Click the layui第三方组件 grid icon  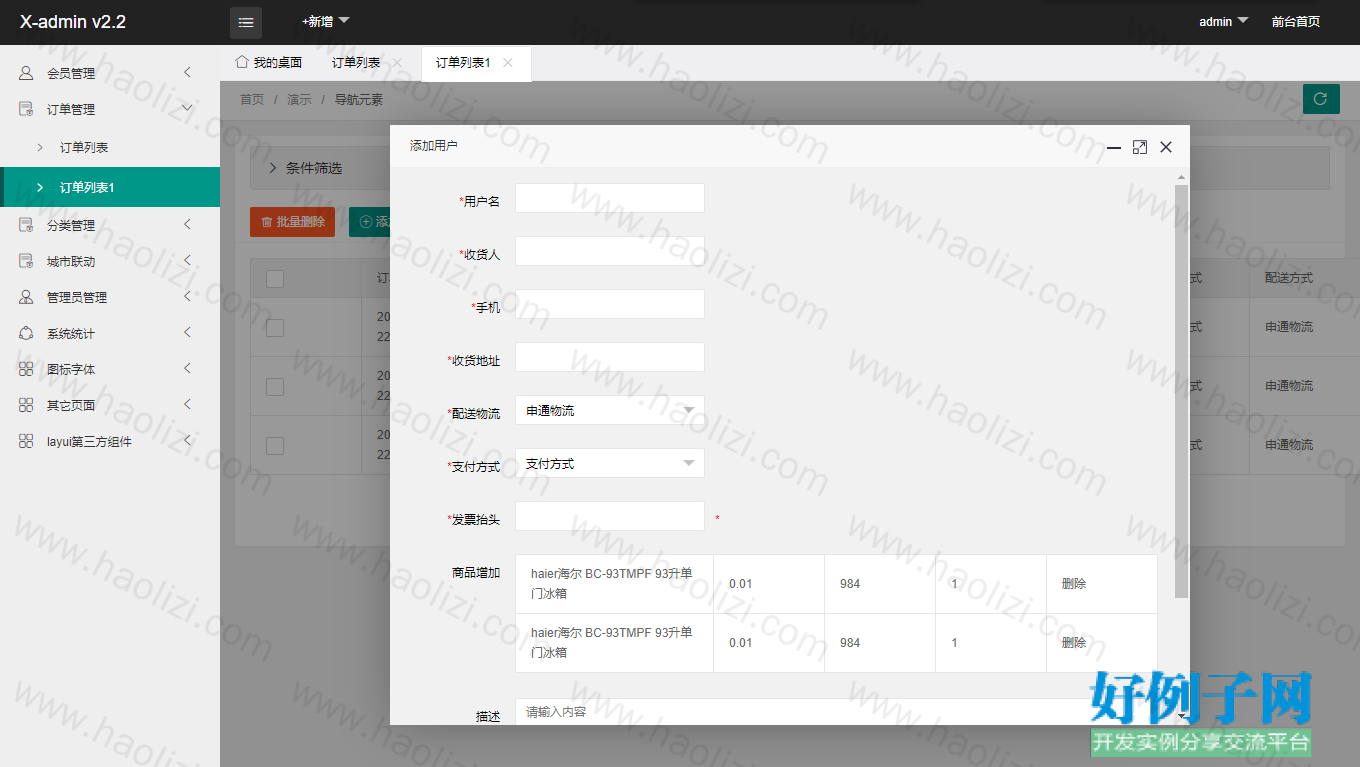(26, 441)
